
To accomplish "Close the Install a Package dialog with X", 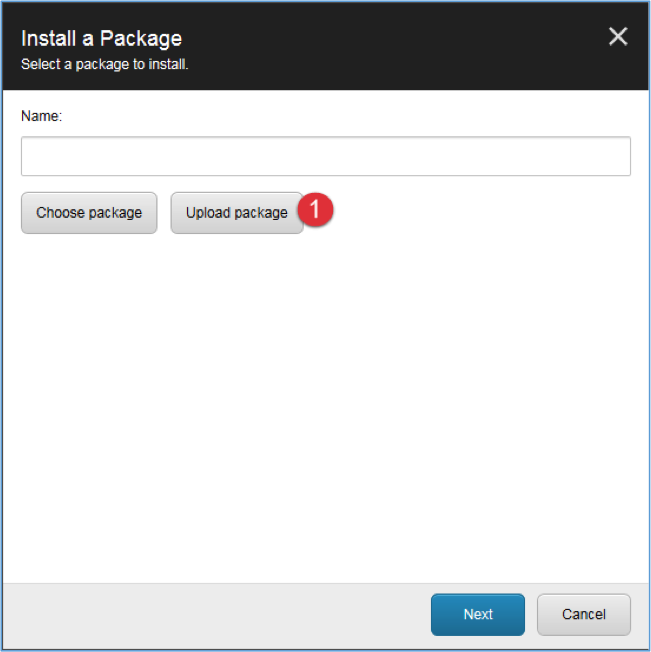I will [618, 37].
